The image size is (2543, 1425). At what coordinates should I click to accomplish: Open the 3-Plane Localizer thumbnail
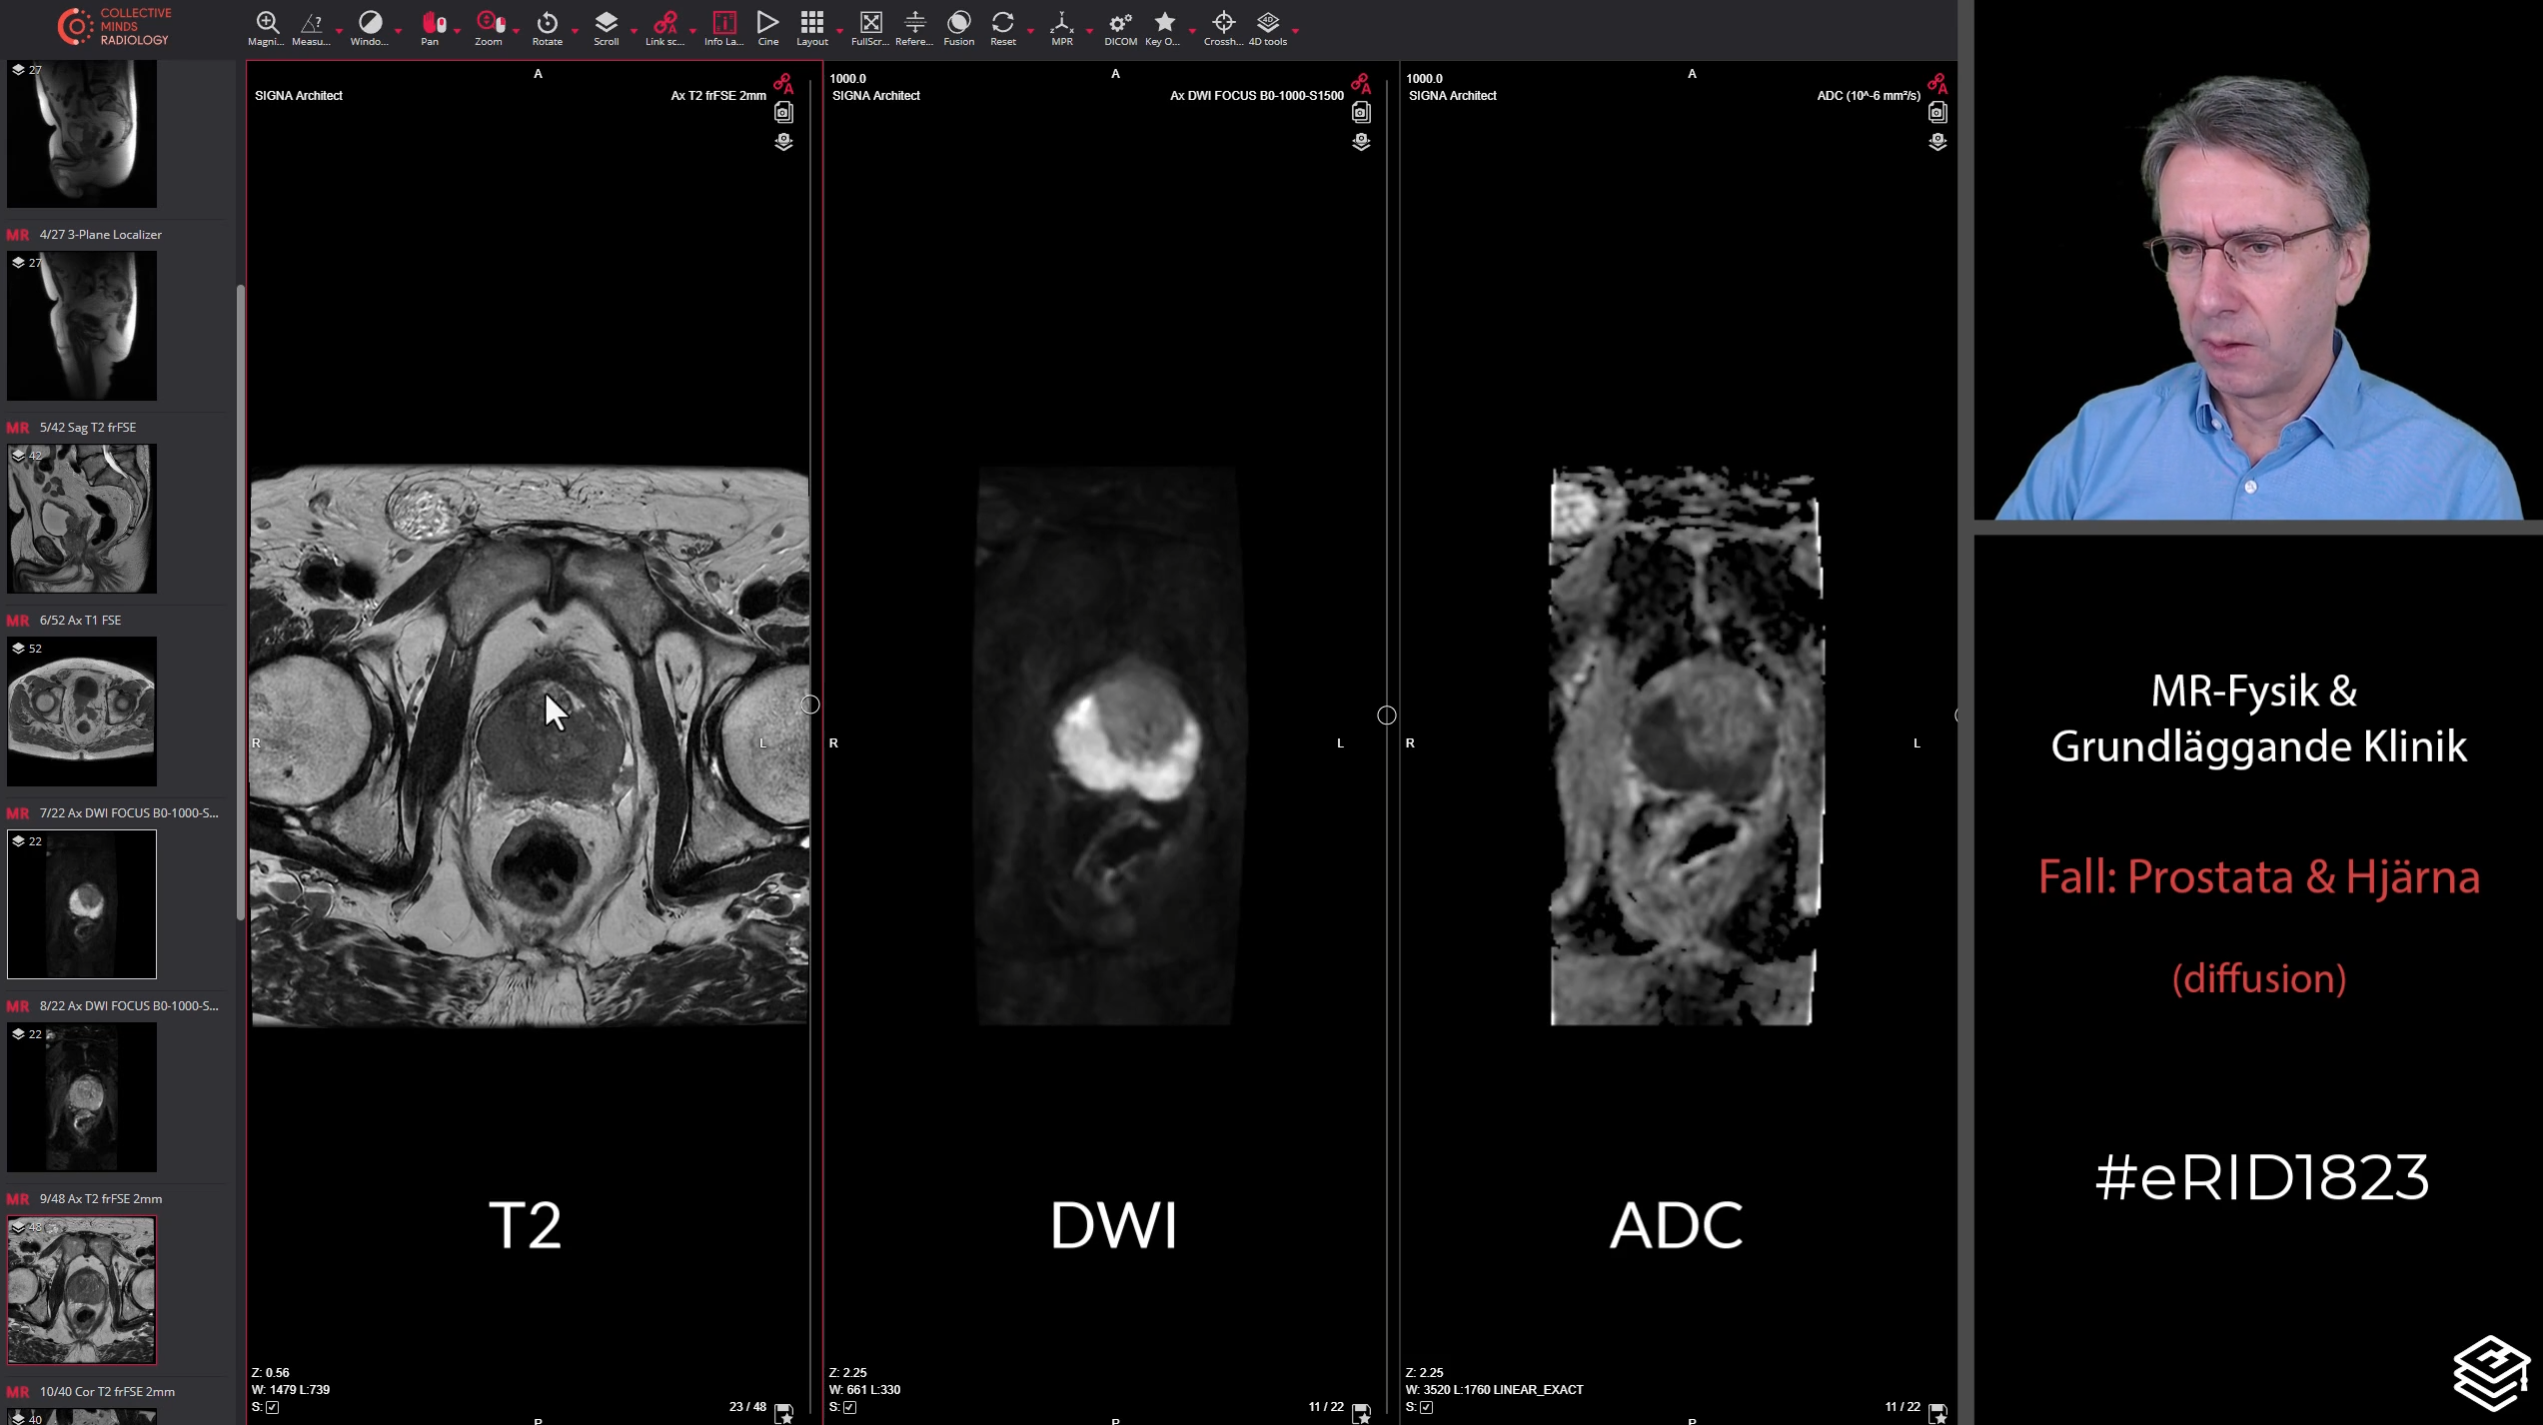tap(82, 325)
